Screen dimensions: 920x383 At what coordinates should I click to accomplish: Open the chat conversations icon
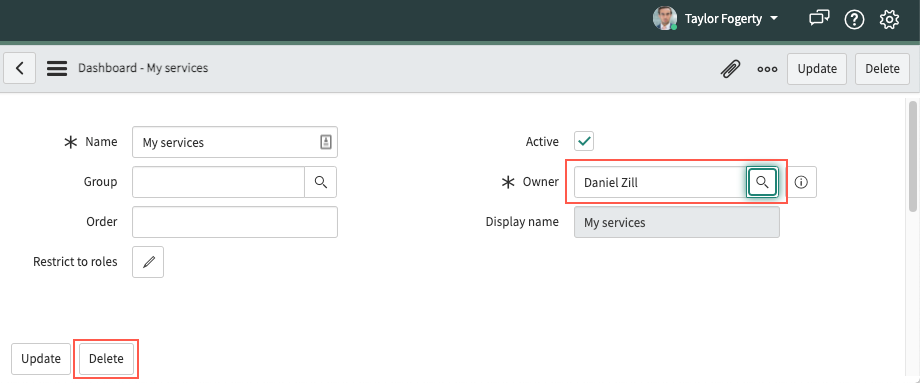819,19
